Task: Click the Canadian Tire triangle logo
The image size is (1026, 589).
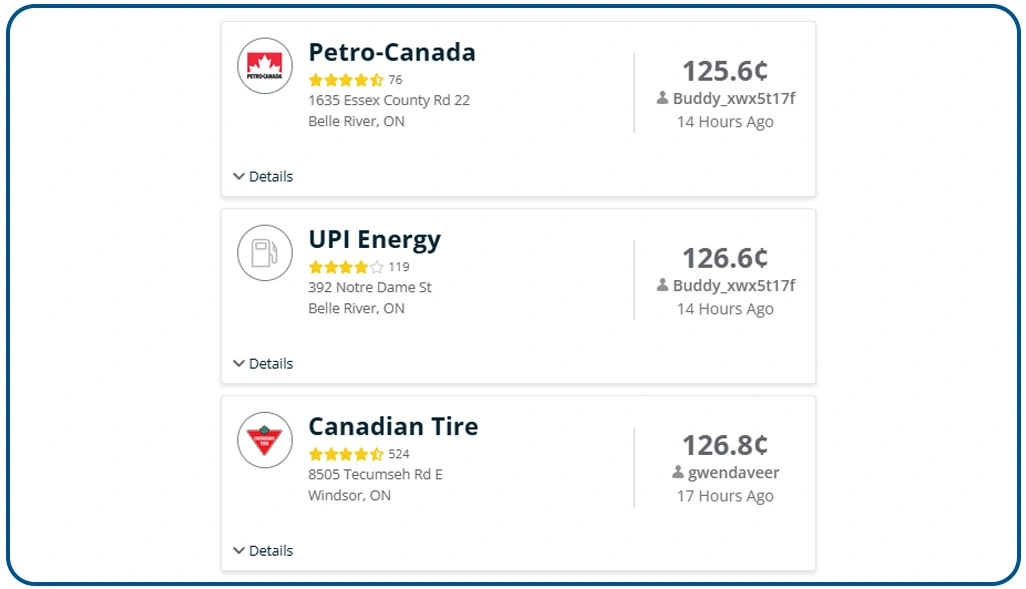Action: coord(263,440)
